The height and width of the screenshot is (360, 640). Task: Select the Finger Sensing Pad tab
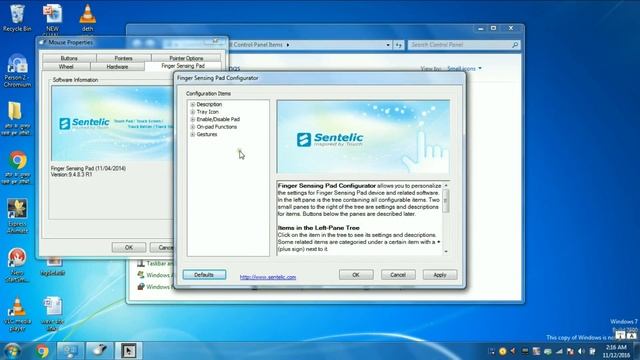183,66
